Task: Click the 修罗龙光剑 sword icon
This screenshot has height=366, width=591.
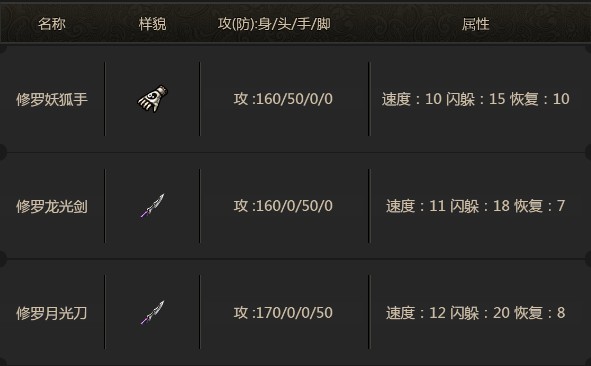Action: pyautogui.click(x=153, y=205)
